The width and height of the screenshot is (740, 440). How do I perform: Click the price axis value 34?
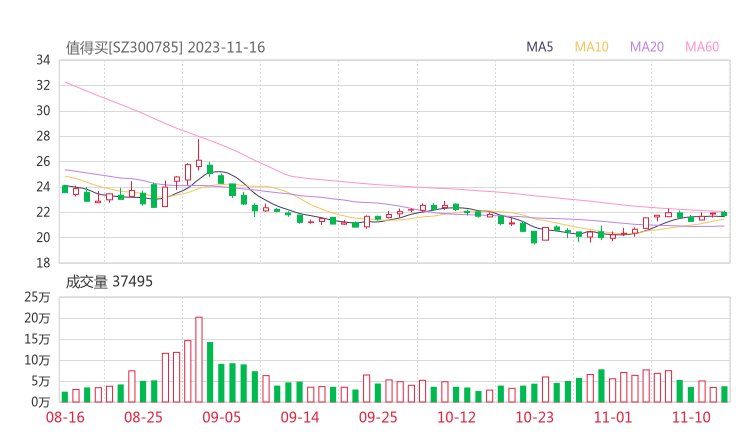(43, 60)
